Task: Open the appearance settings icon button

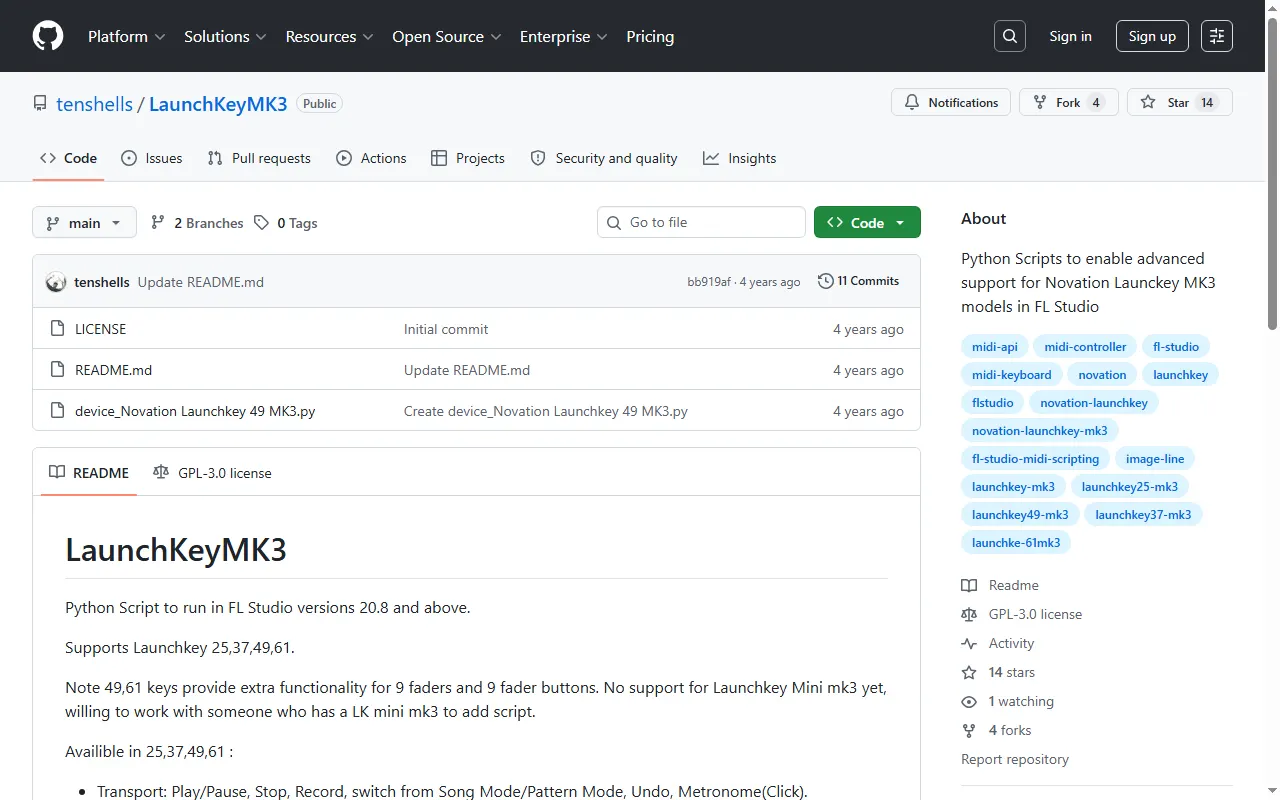Action: pos(1217,36)
